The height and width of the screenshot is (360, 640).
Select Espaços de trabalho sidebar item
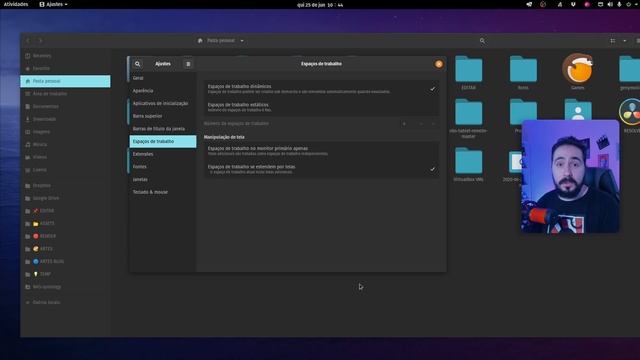[162, 141]
